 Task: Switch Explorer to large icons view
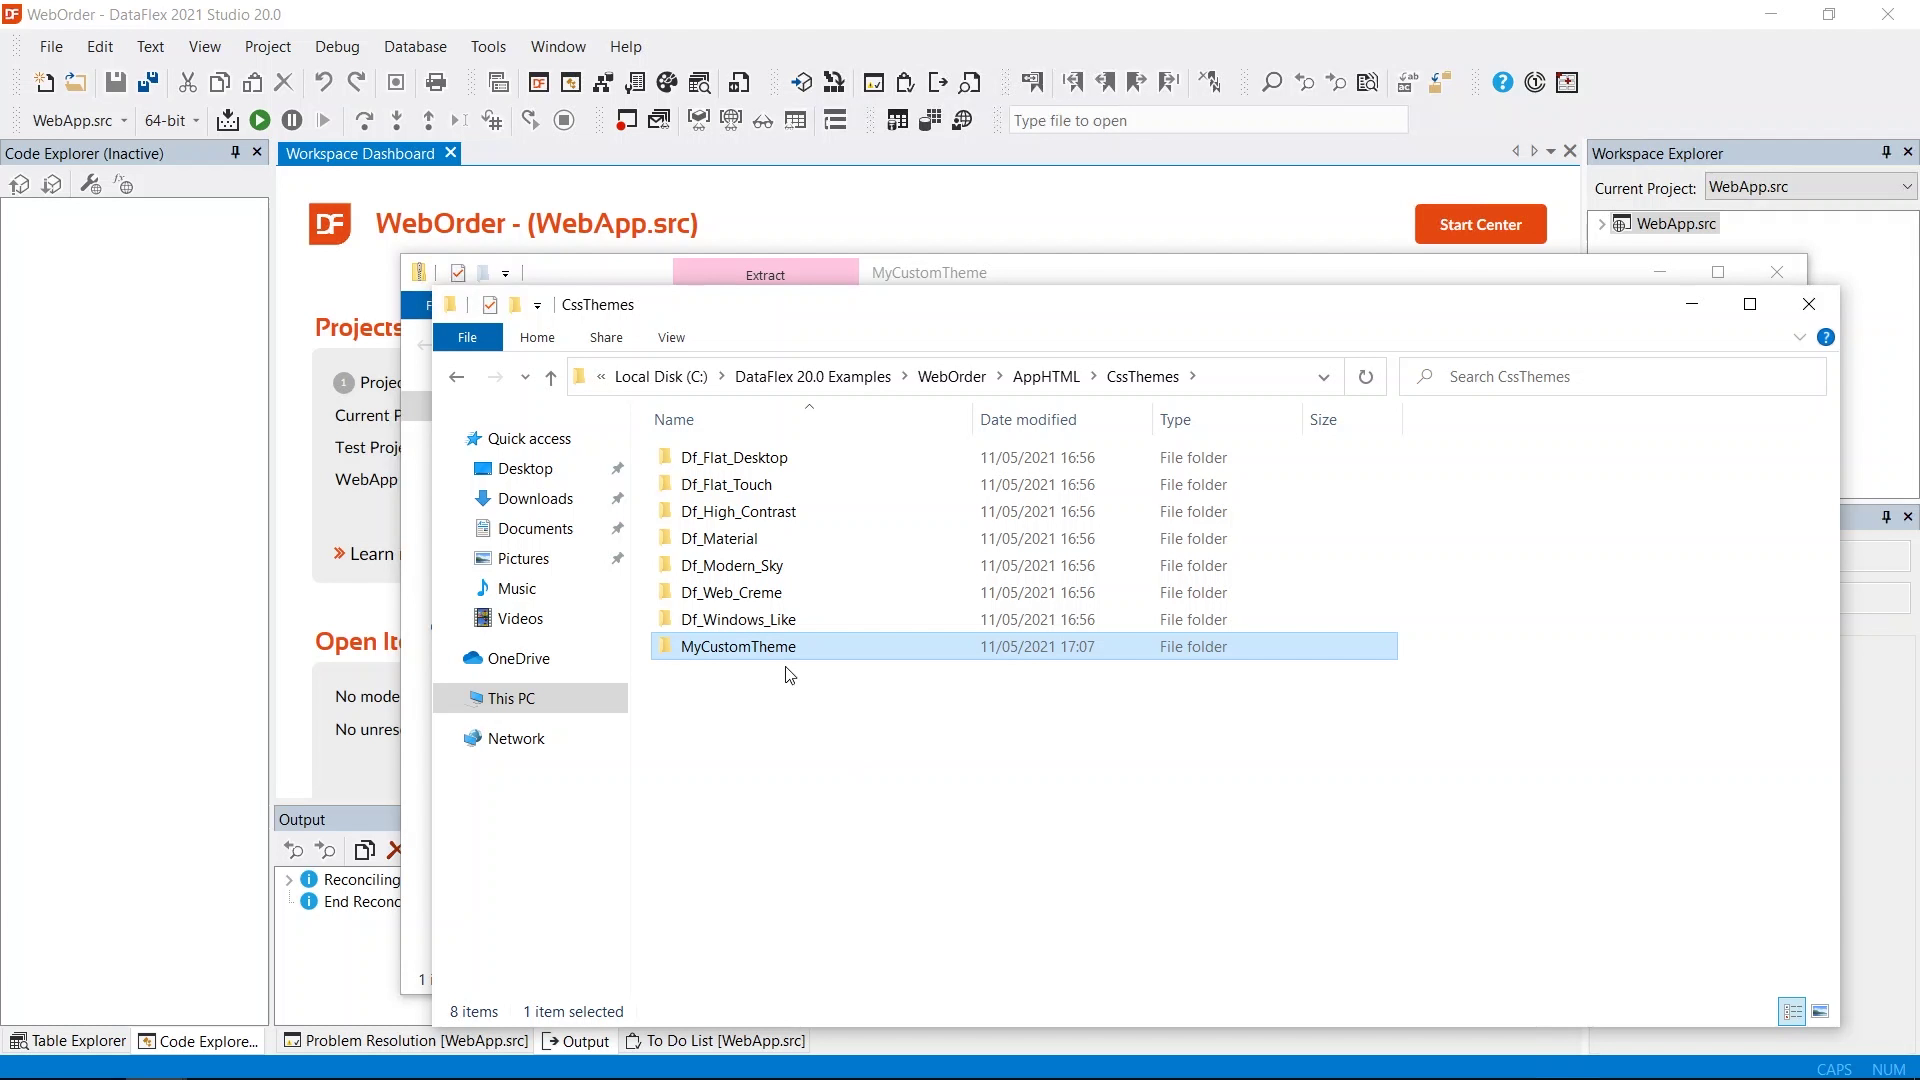[1820, 1012]
